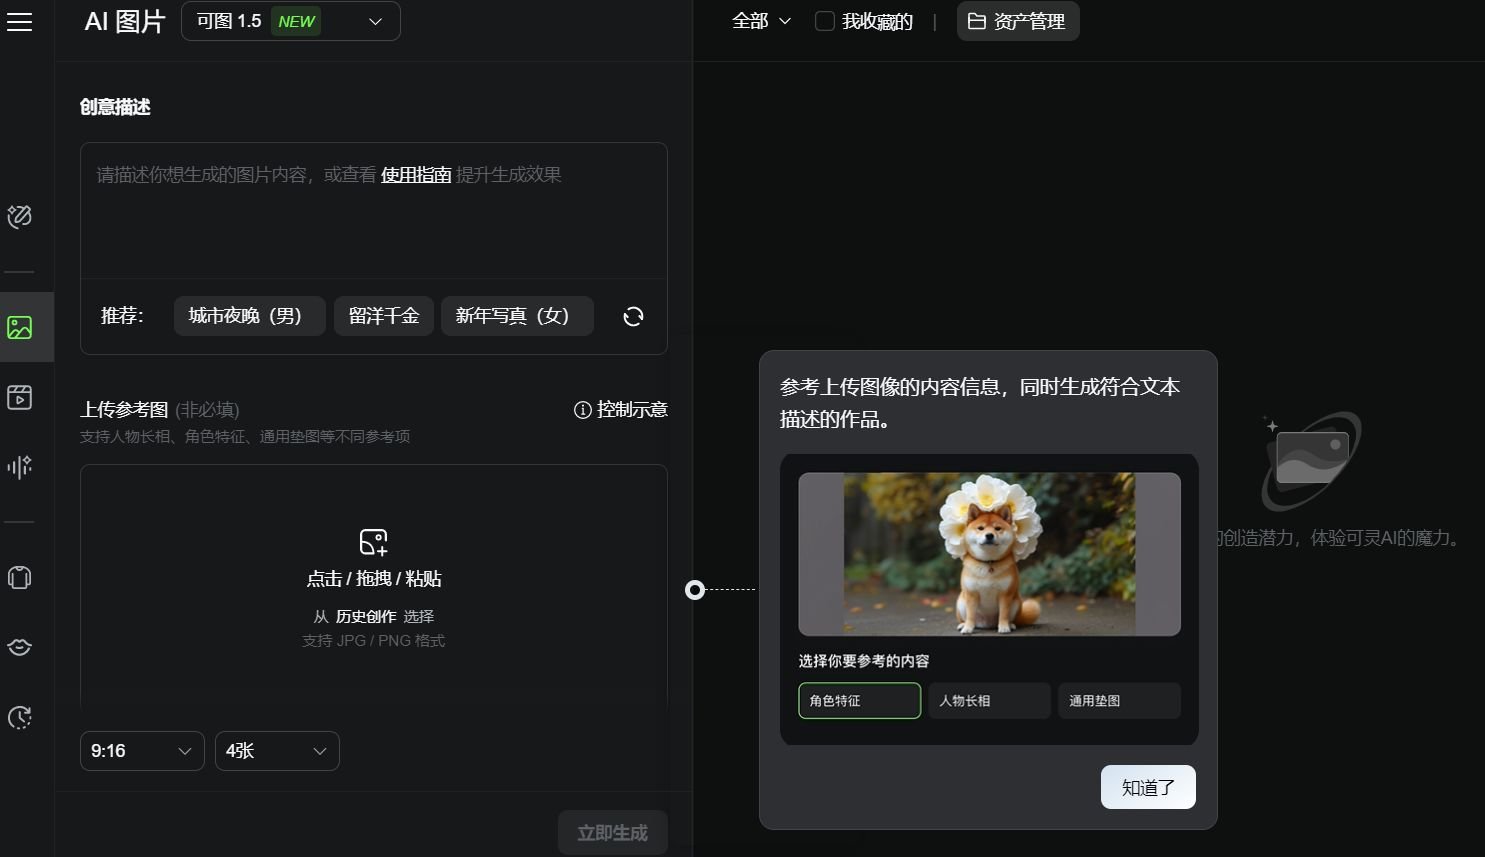Open the 使用指南 usage guide link

[415, 173]
